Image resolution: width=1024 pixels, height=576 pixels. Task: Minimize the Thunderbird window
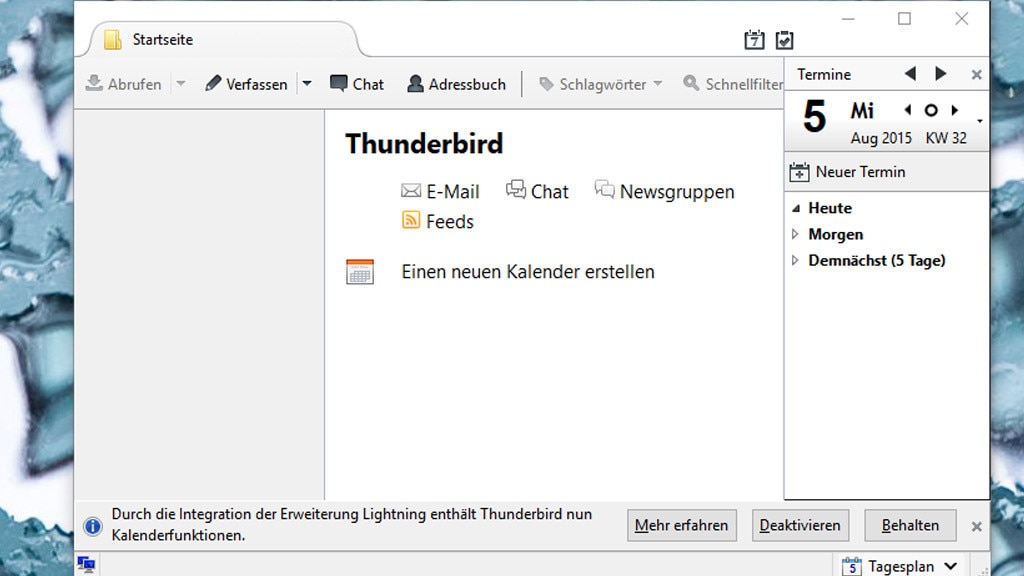click(x=848, y=19)
